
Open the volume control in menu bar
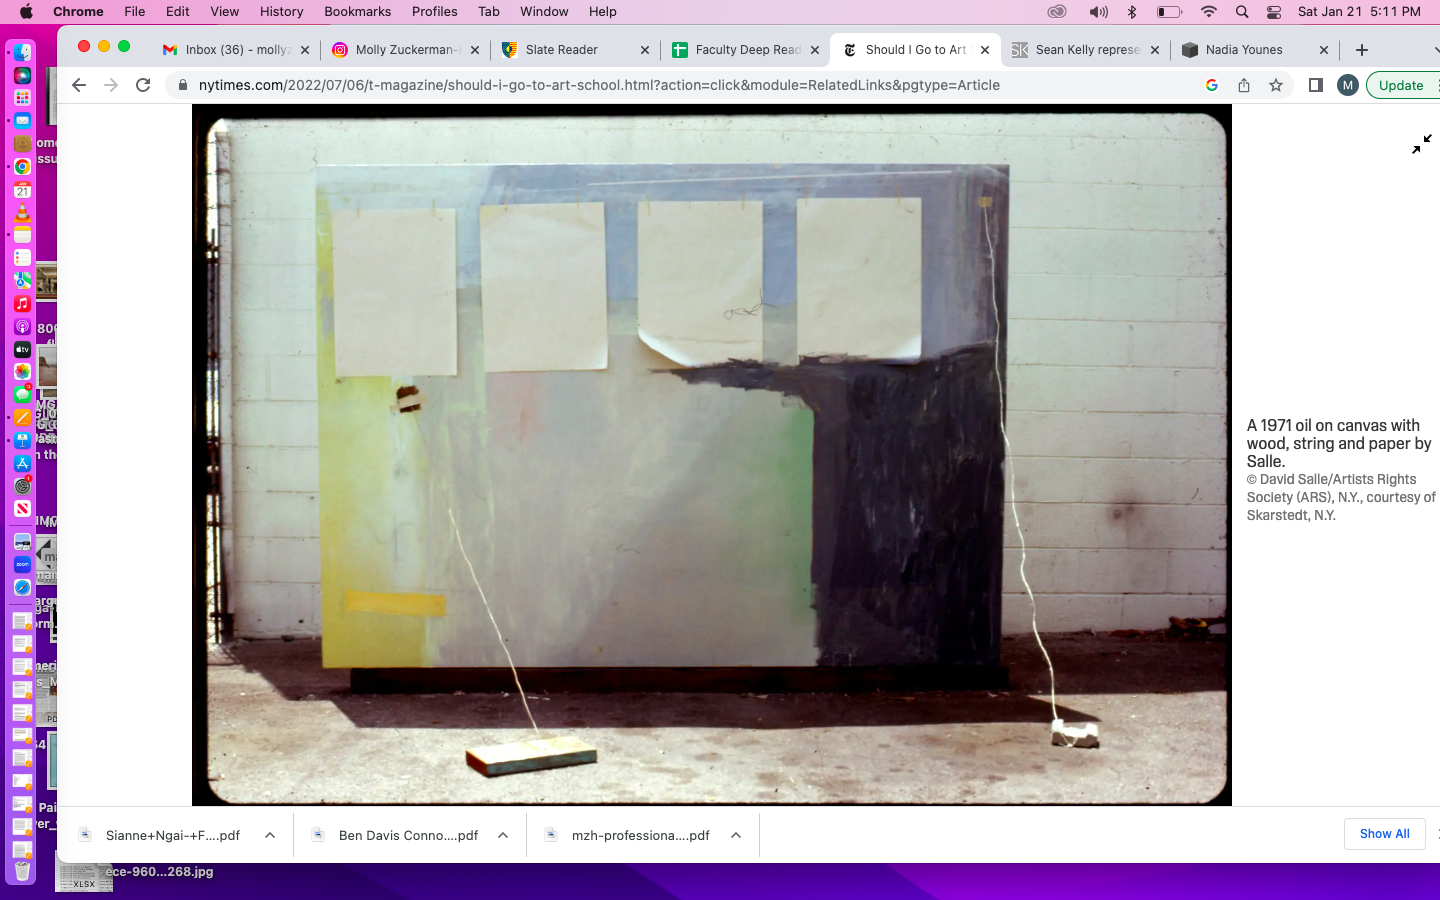[x=1098, y=12]
